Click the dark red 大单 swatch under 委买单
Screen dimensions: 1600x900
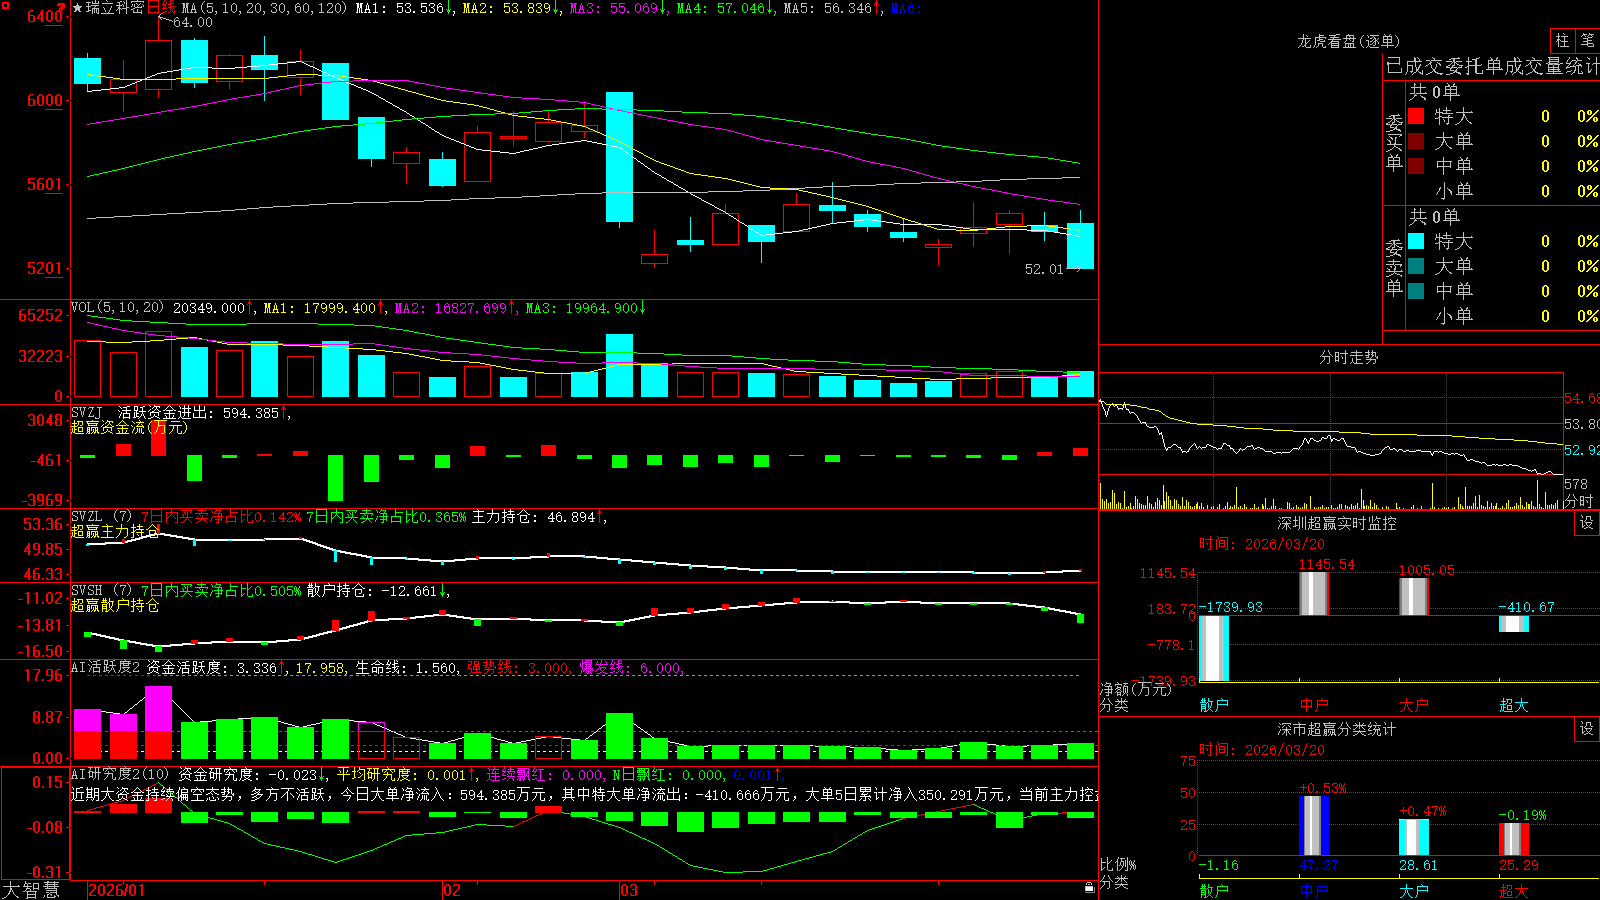click(x=1416, y=141)
